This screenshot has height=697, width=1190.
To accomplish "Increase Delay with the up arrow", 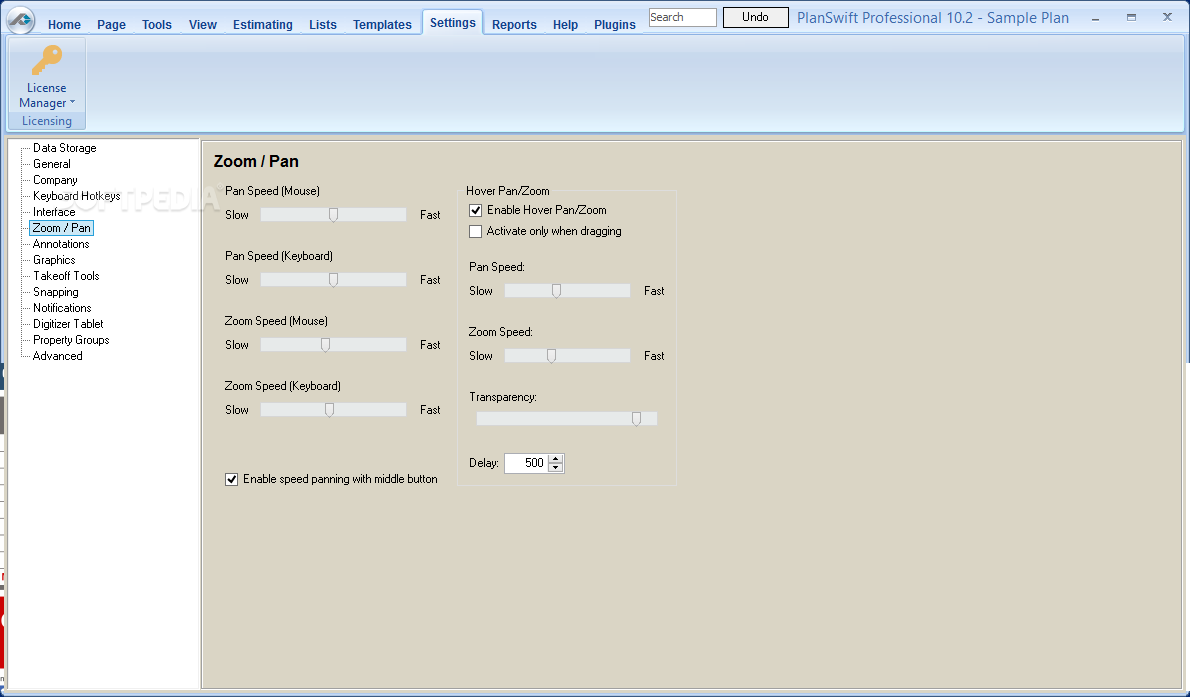I will [556, 459].
